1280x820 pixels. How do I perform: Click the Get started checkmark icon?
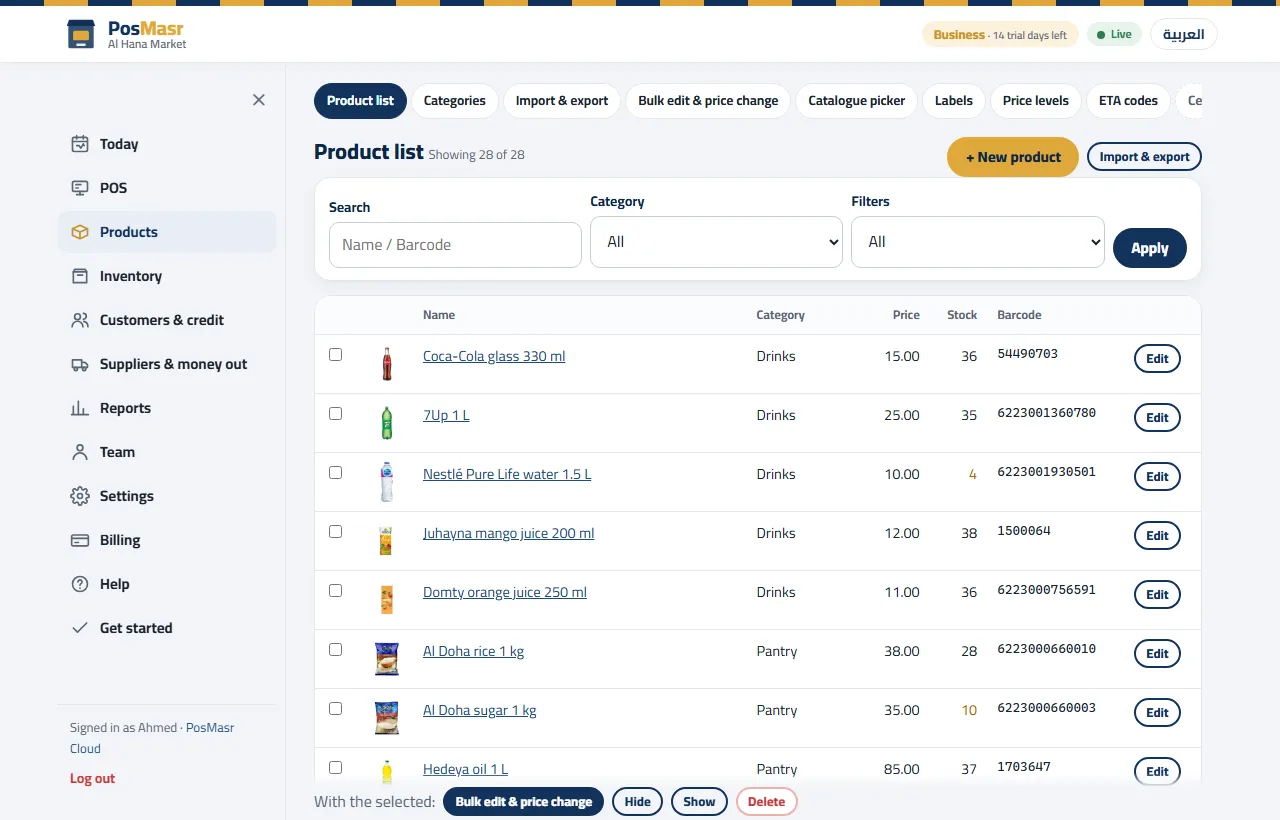(x=80, y=628)
